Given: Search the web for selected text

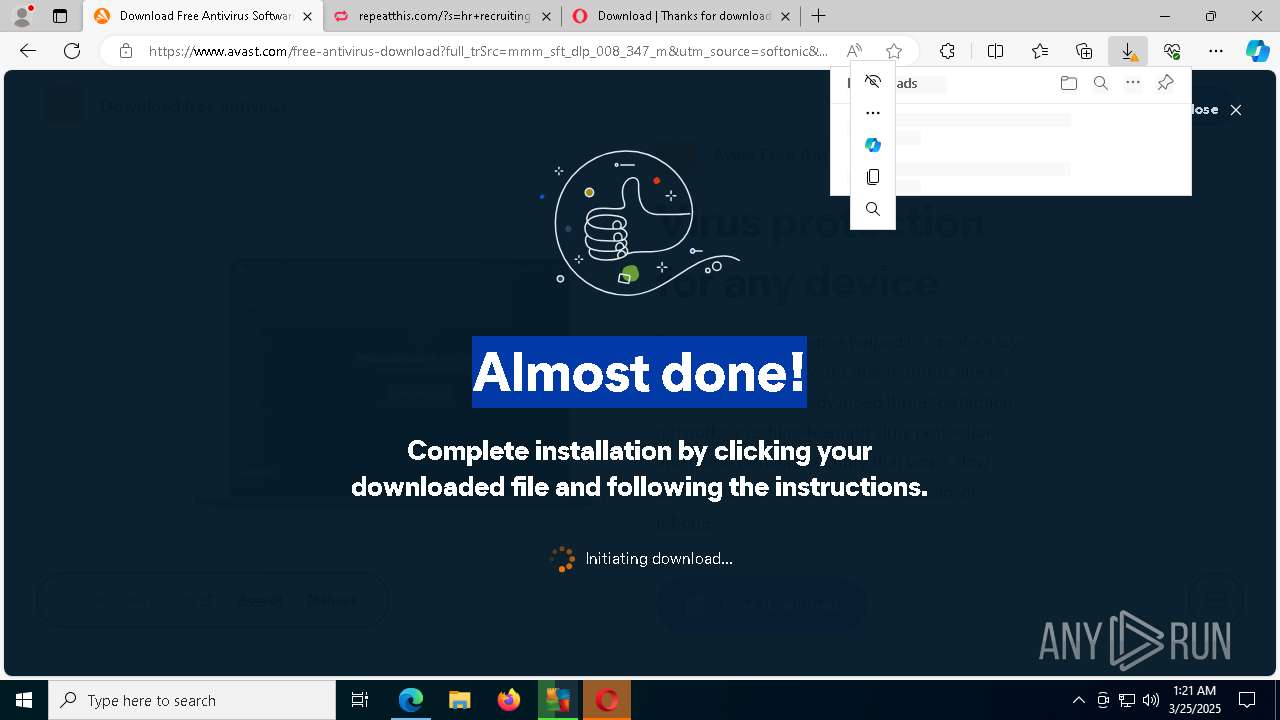Looking at the screenshot, I should pos(873,209).
